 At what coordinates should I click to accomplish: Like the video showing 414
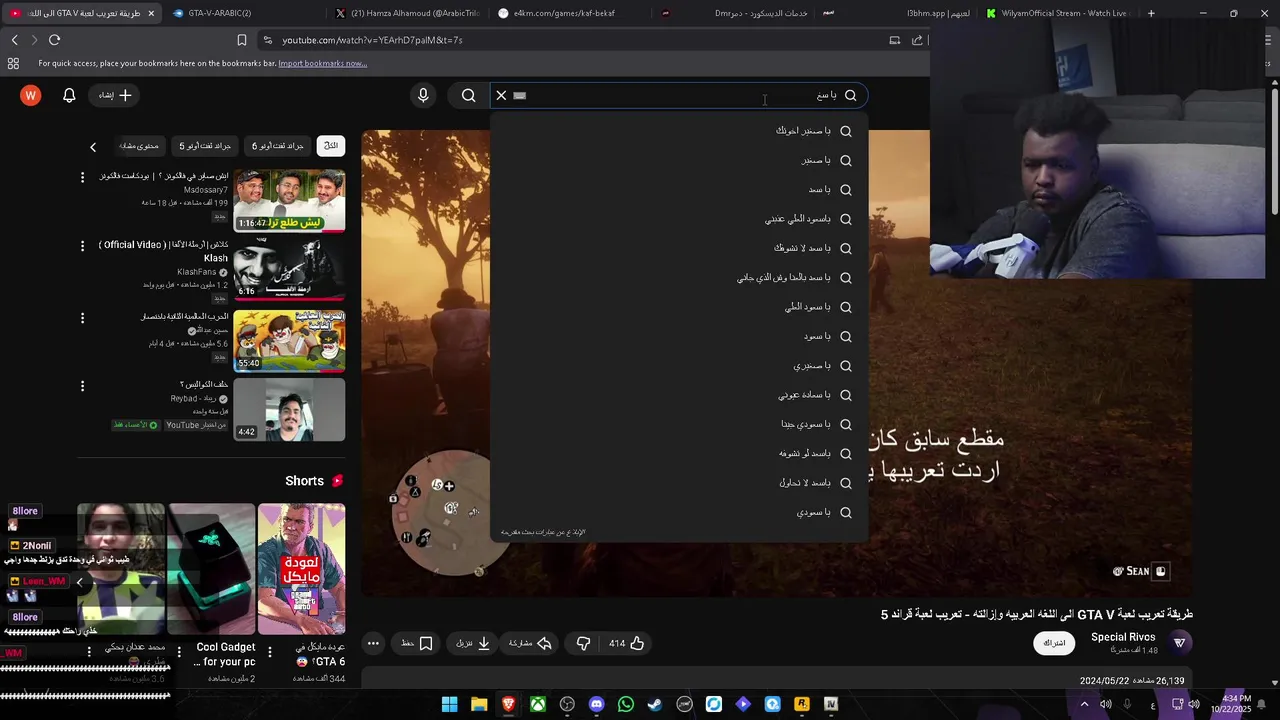(x=627, y=643)
